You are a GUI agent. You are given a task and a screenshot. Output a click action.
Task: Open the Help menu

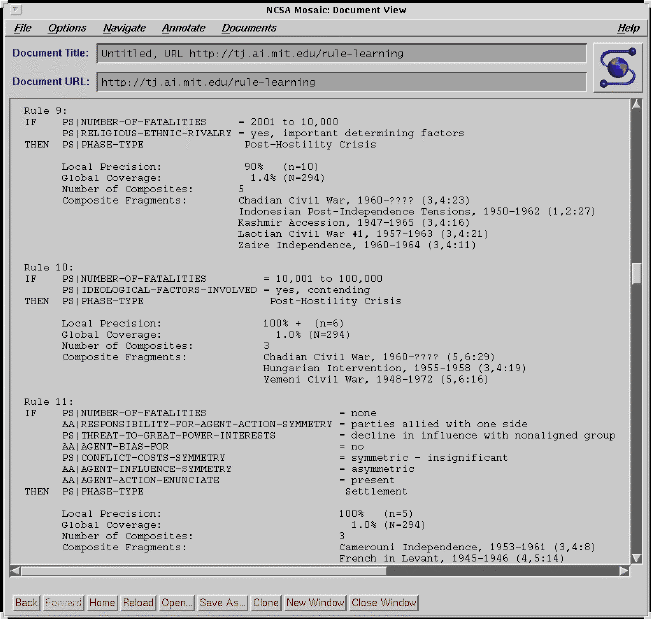[628, 28]
